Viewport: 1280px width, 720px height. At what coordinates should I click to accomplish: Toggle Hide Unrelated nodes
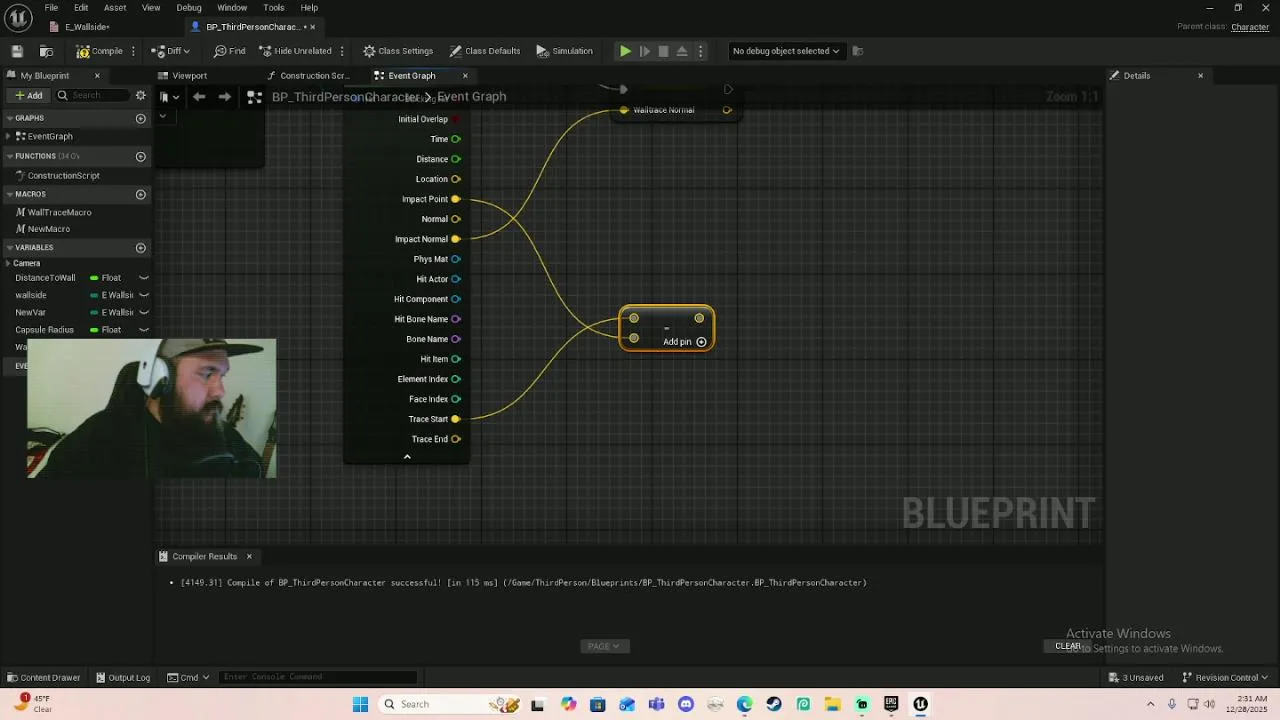coord(295,51)
